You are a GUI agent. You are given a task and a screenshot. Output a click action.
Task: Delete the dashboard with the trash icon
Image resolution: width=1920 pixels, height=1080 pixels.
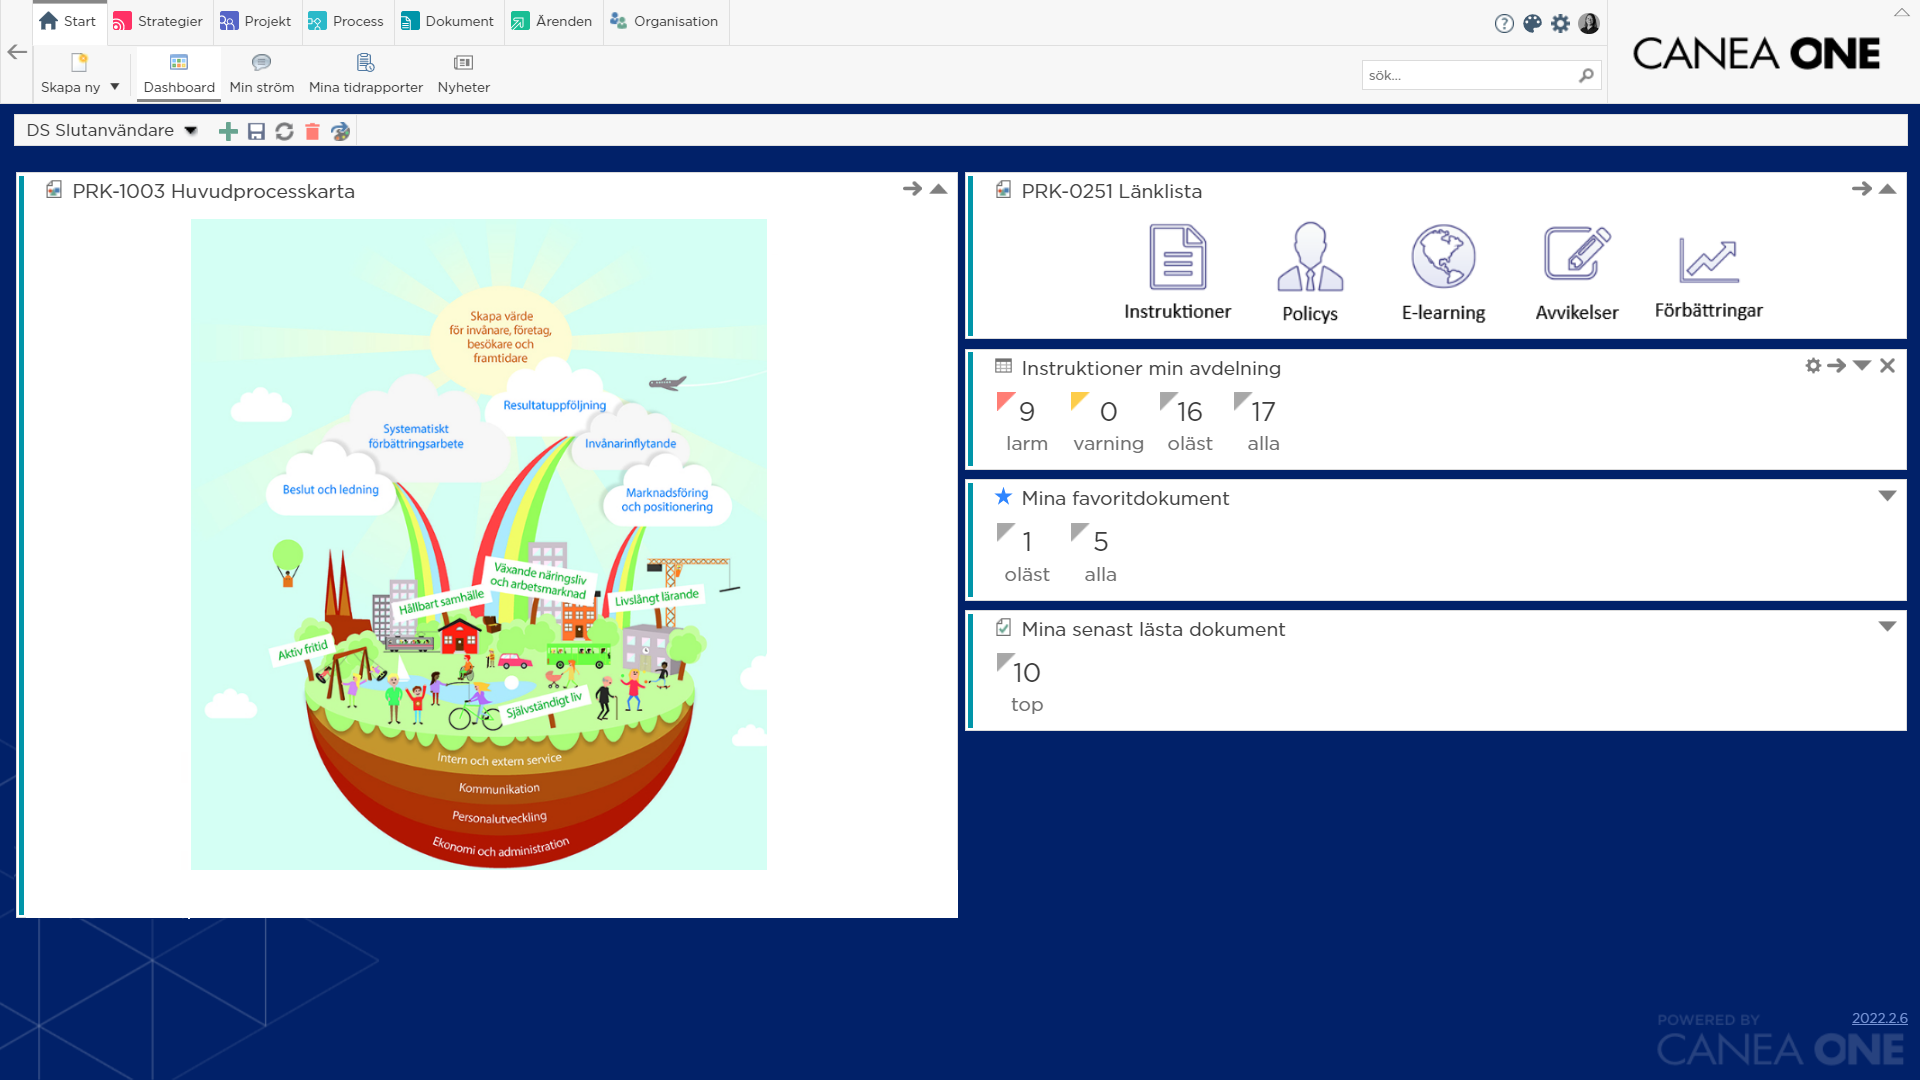coord(312,132)
